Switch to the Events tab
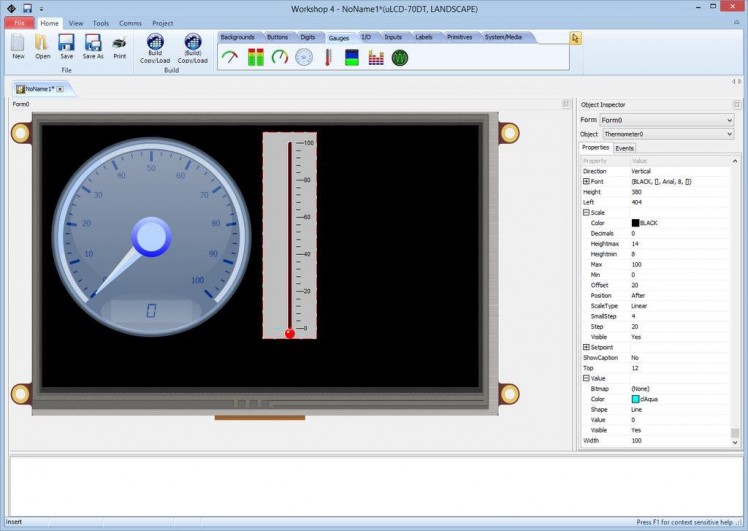 [x=624, y=148]
